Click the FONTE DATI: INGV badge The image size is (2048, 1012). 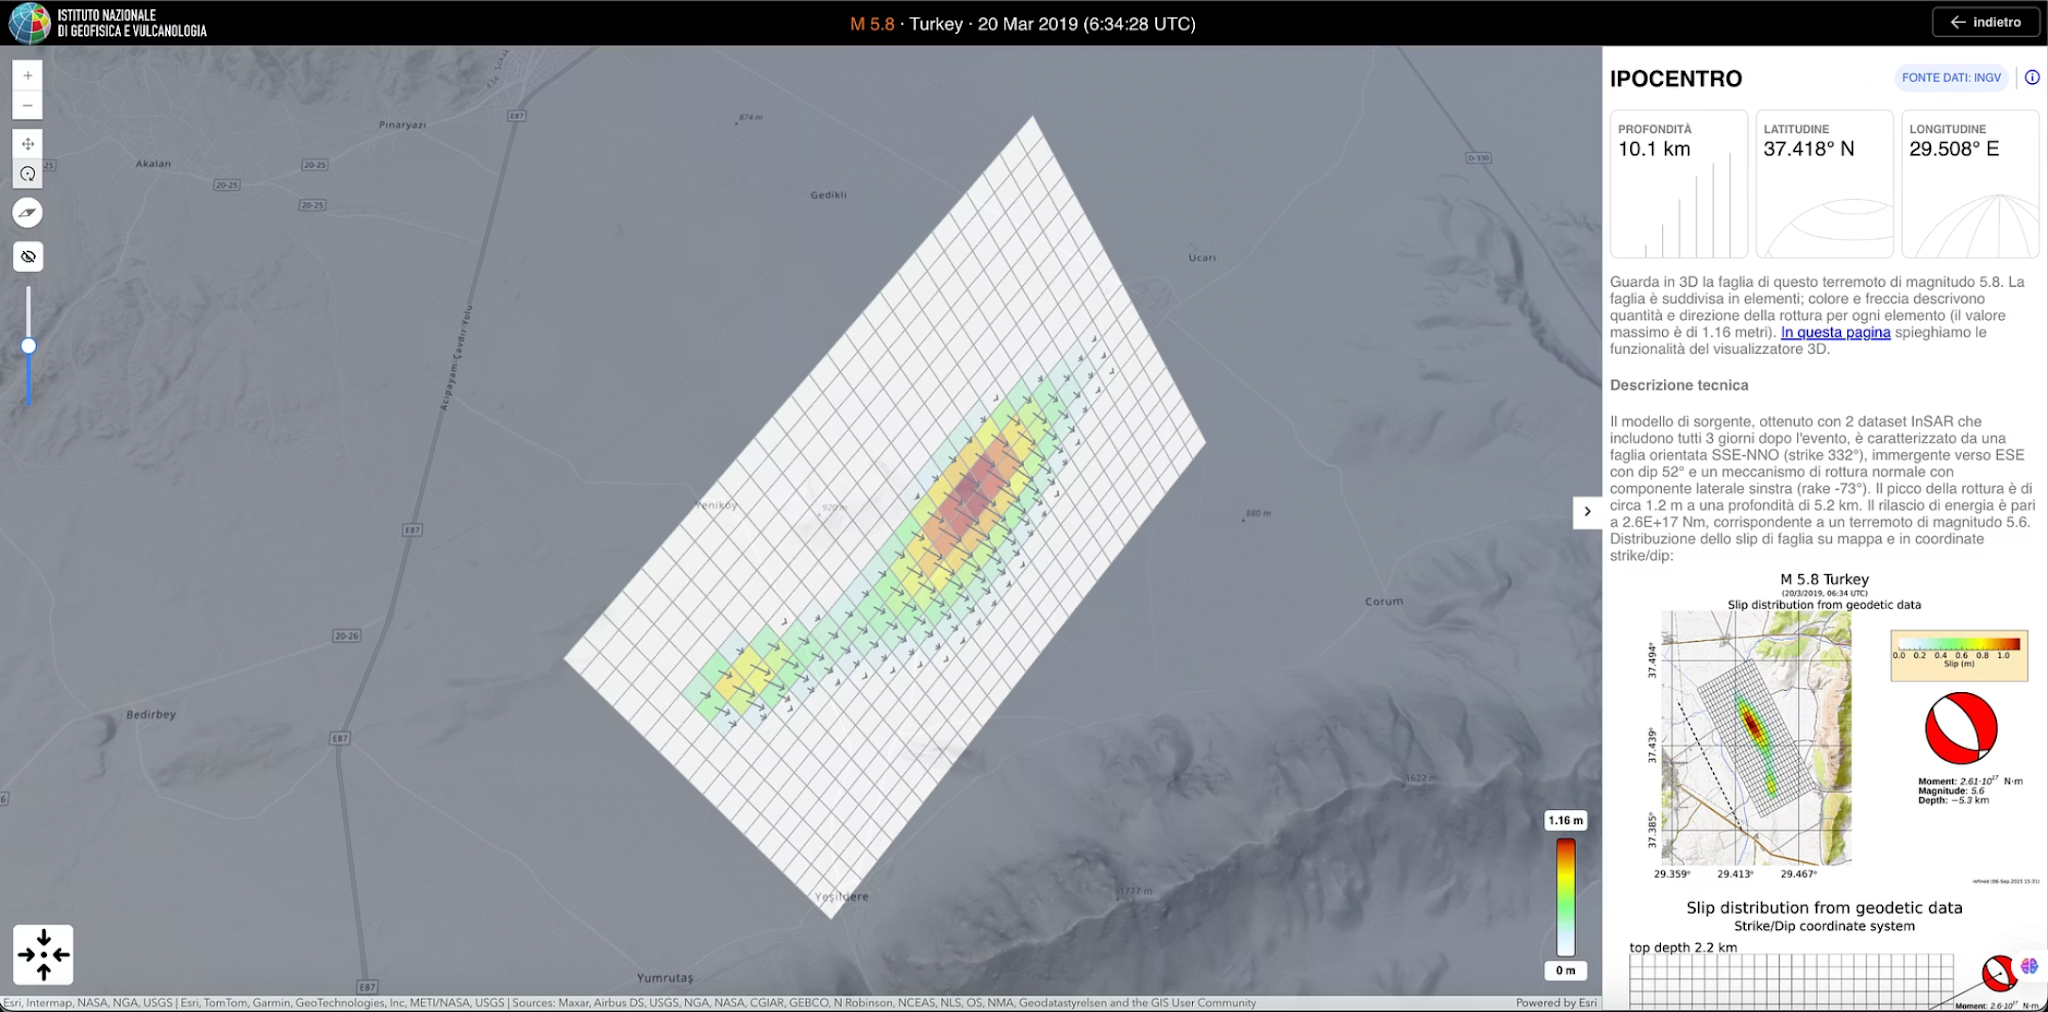pos(1951,78)
